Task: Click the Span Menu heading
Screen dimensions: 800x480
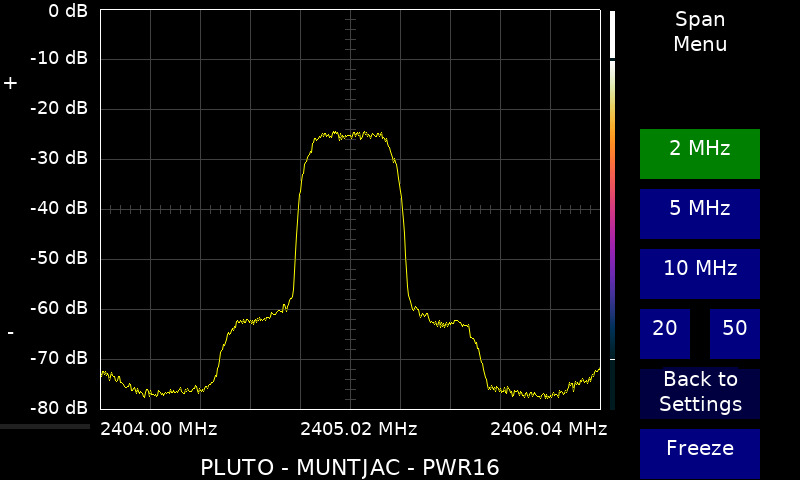Action: (x=699, y=32)
